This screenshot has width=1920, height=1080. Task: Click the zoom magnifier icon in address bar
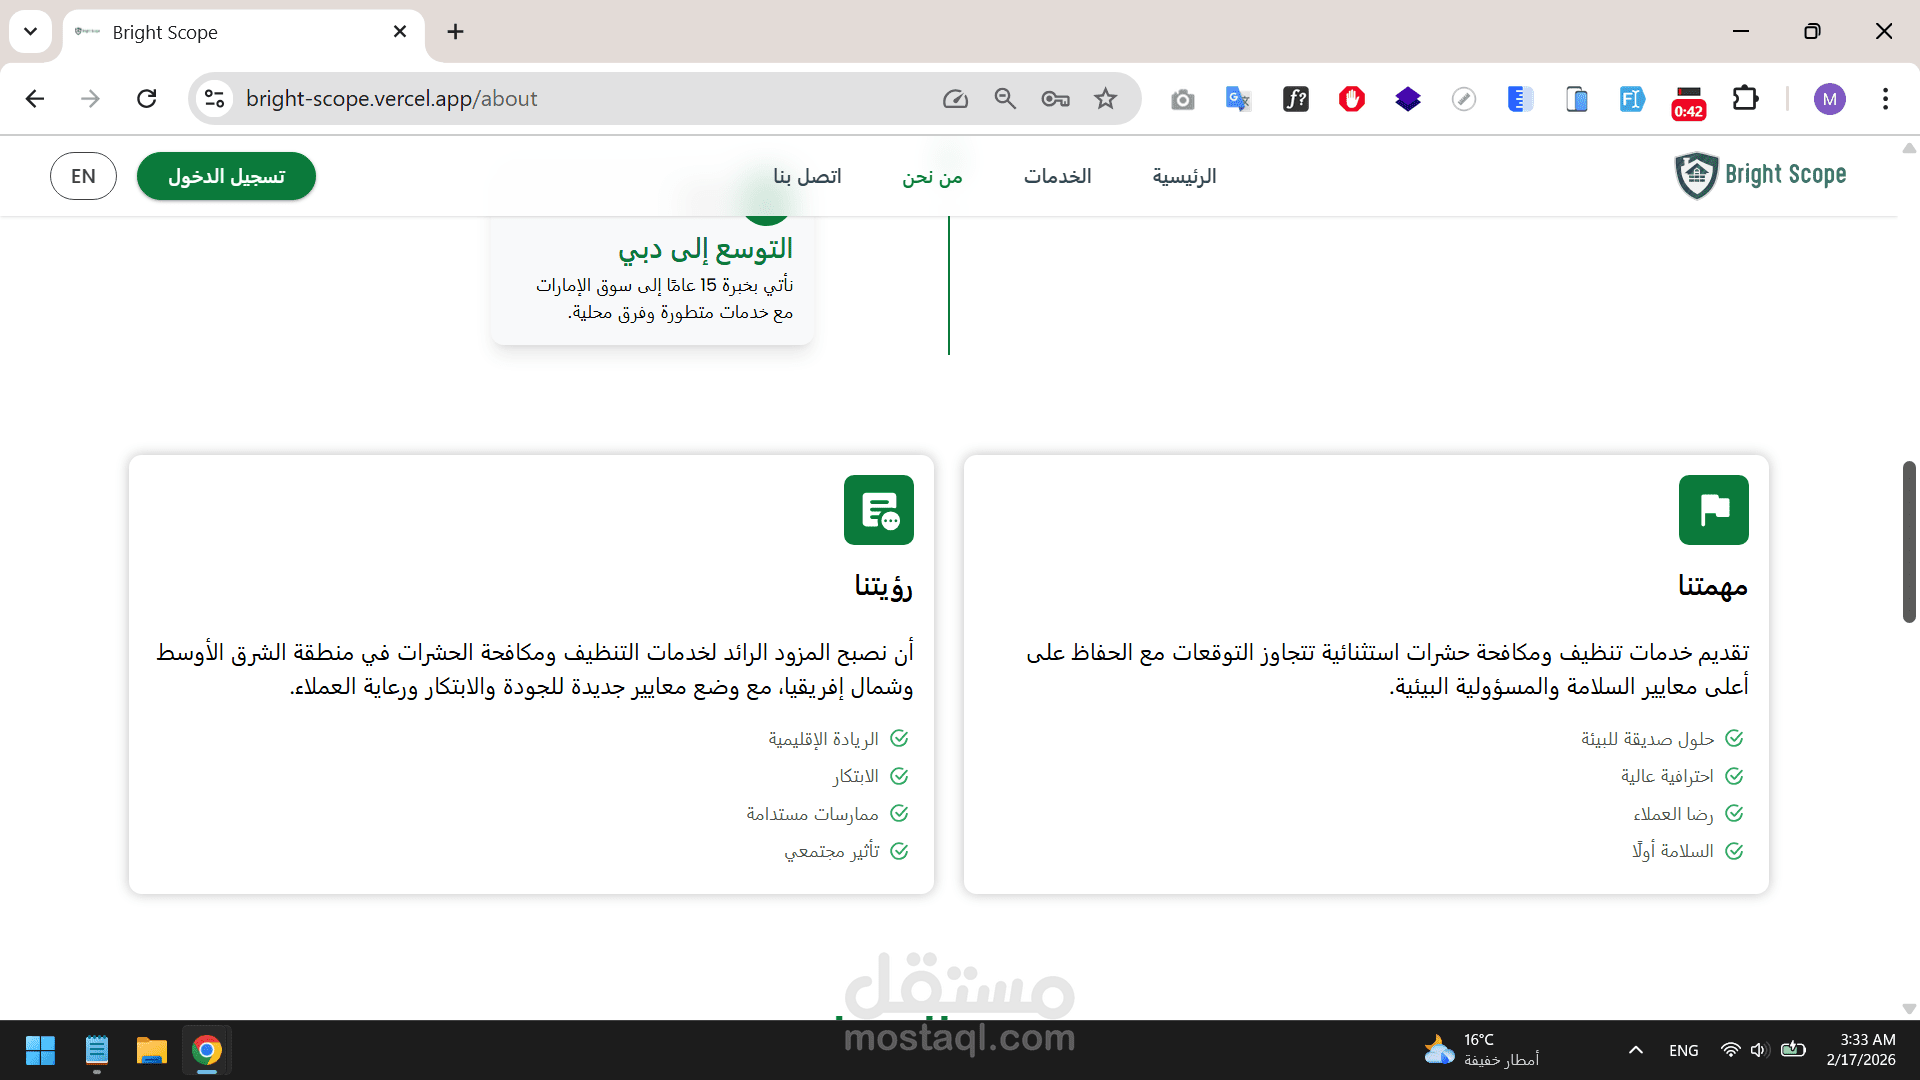tap(1005, 99)
